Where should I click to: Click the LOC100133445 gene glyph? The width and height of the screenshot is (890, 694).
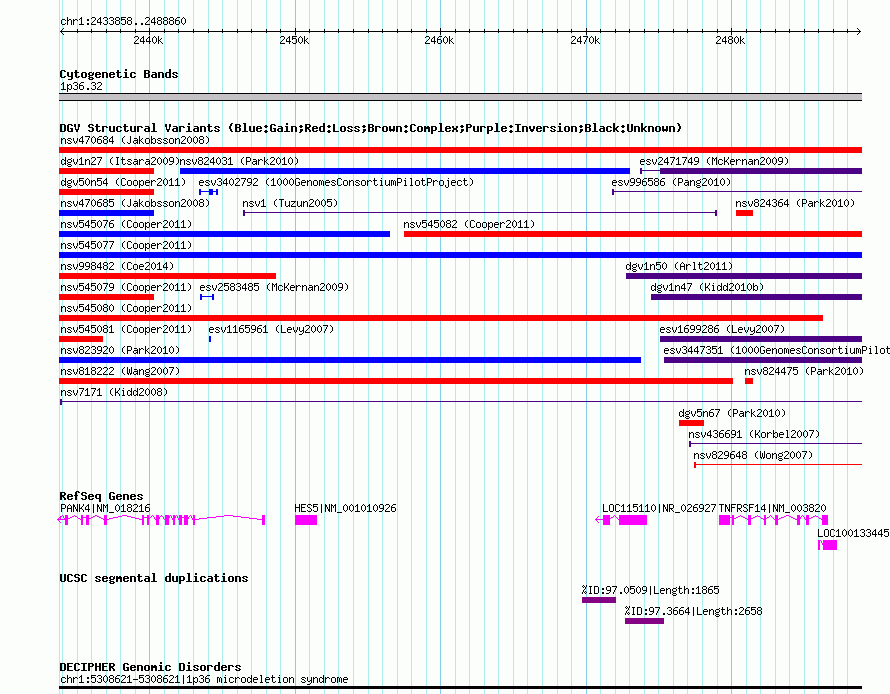(x=828, y=545)
